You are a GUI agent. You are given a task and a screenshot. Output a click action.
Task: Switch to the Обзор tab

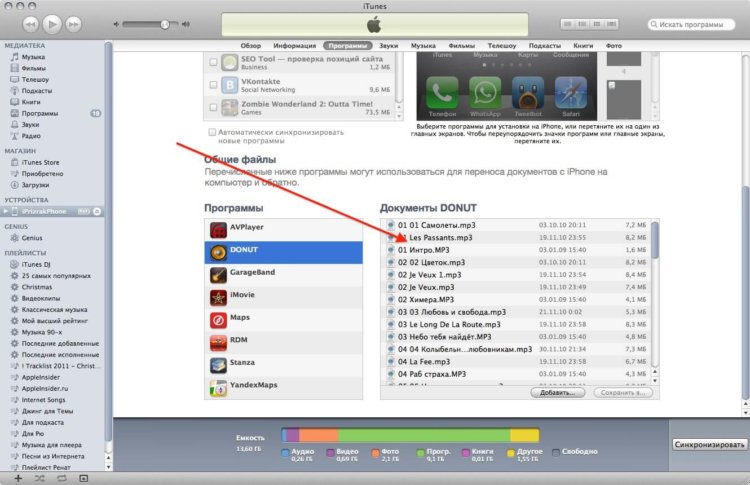pos(251,46)
